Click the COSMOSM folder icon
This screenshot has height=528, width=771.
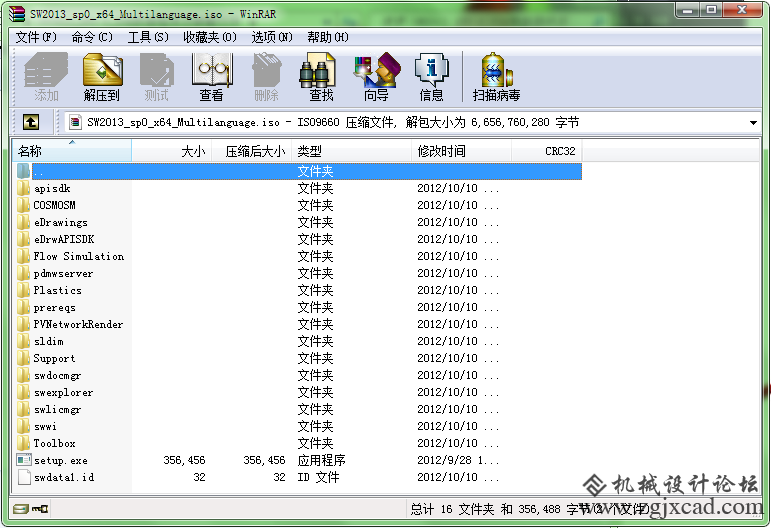pyautogui.click(x=24, y=205)
